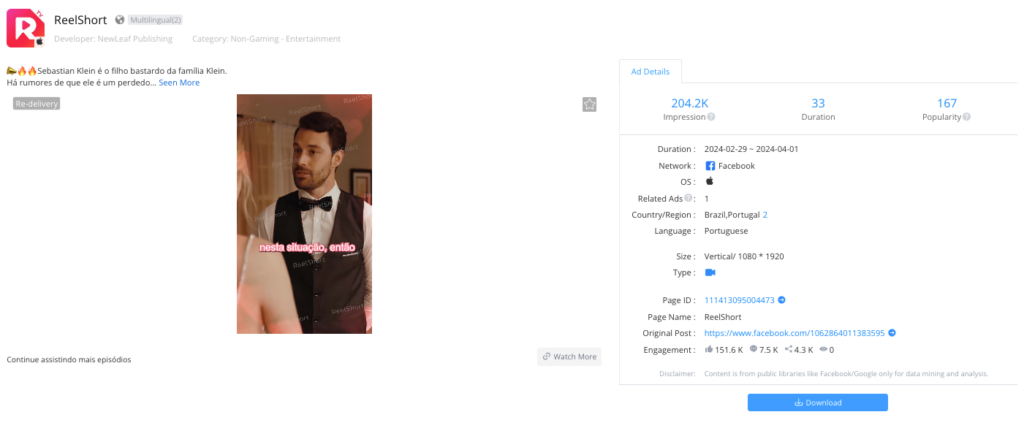Show the 2 countries count link

(x=765, y=214)
